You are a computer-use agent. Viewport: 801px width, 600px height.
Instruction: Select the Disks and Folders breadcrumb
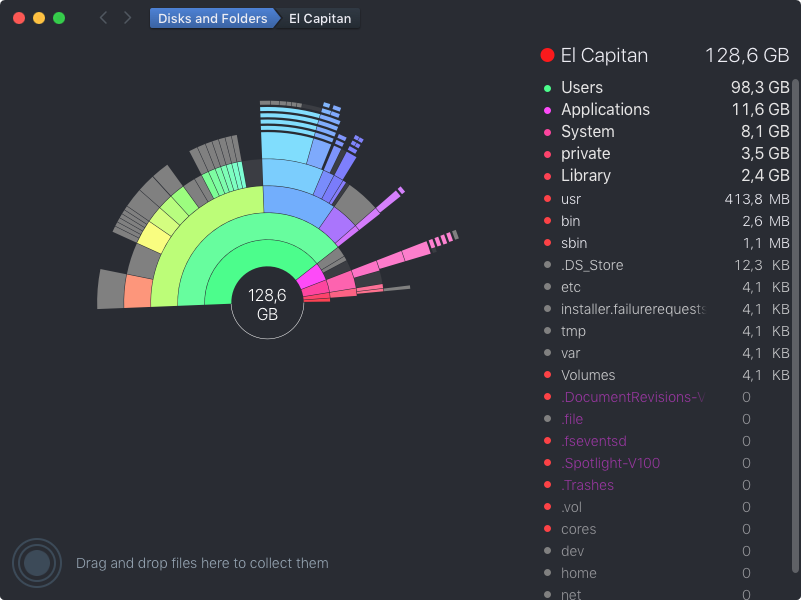tap(212, 18)
